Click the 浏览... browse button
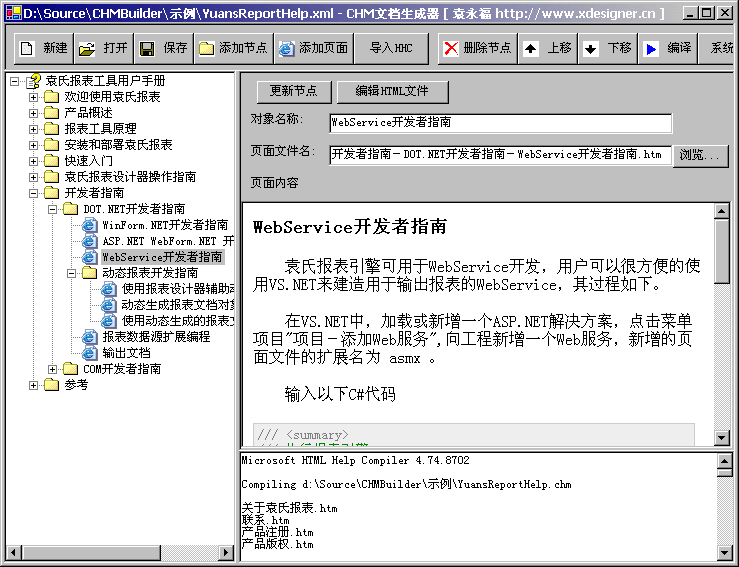Viewport: 739px width, 567px height. coord(700,155)
